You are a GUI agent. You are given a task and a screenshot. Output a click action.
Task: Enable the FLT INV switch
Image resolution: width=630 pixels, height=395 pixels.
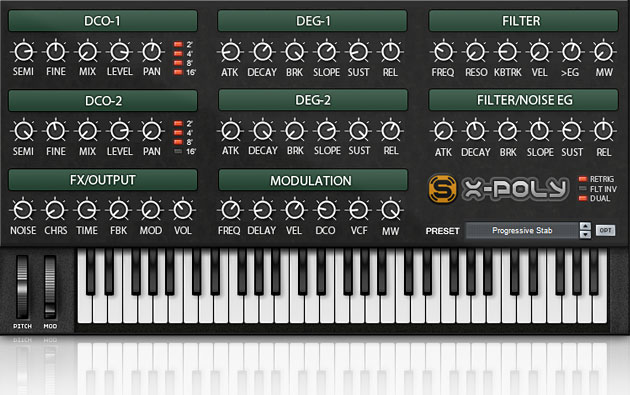pos(583,189)
